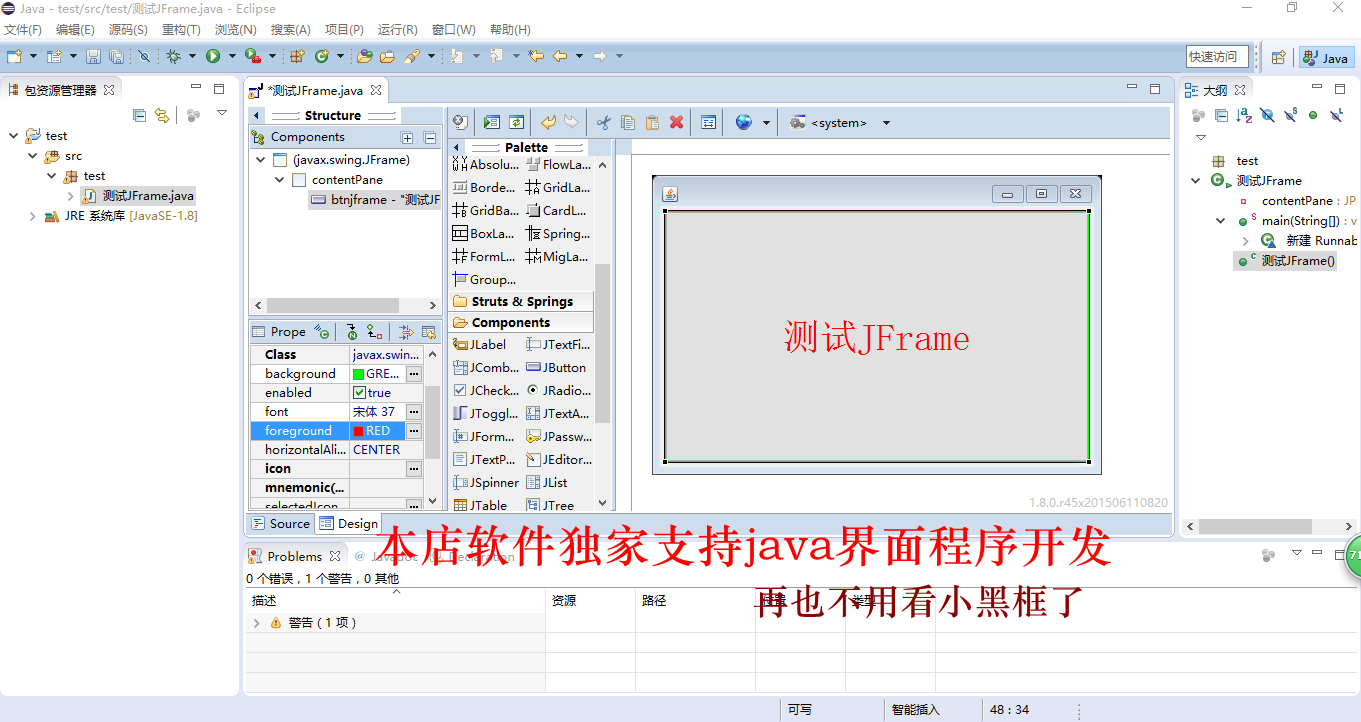Click the font property ellipsis button
This screenshot has height=722, width=1361.
413,412
